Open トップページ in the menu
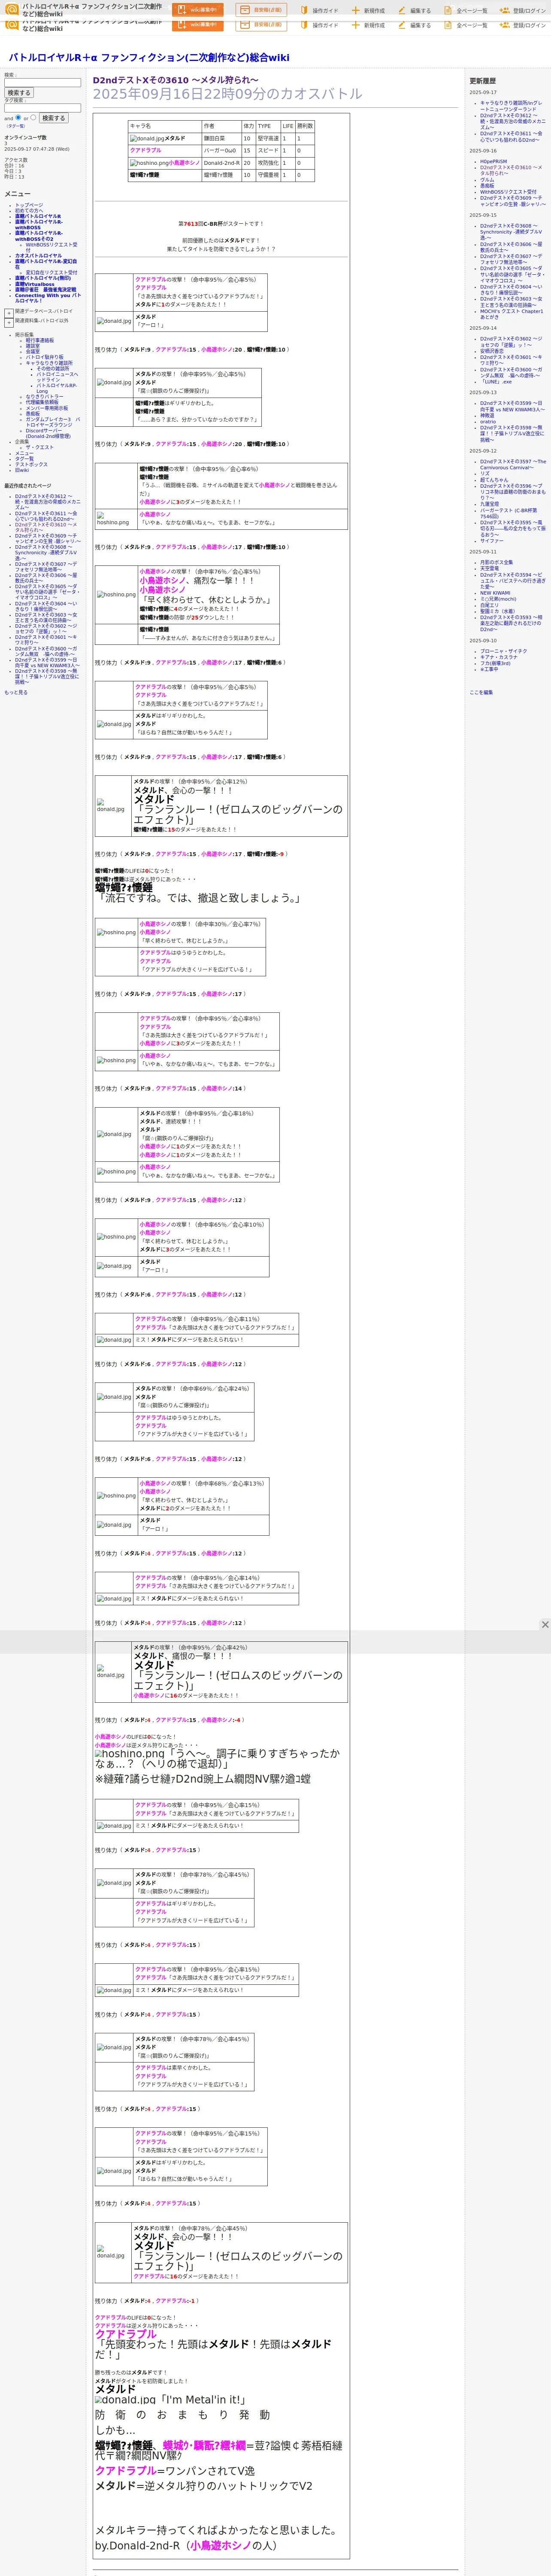Screen dimensions: 551x2576 tap(29, 205)
